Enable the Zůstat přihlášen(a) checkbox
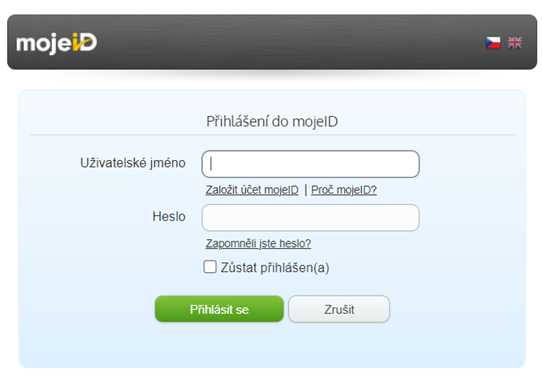The width and height of the screenshot is (542, 385). pyautogui.click(x=210, y=267)
